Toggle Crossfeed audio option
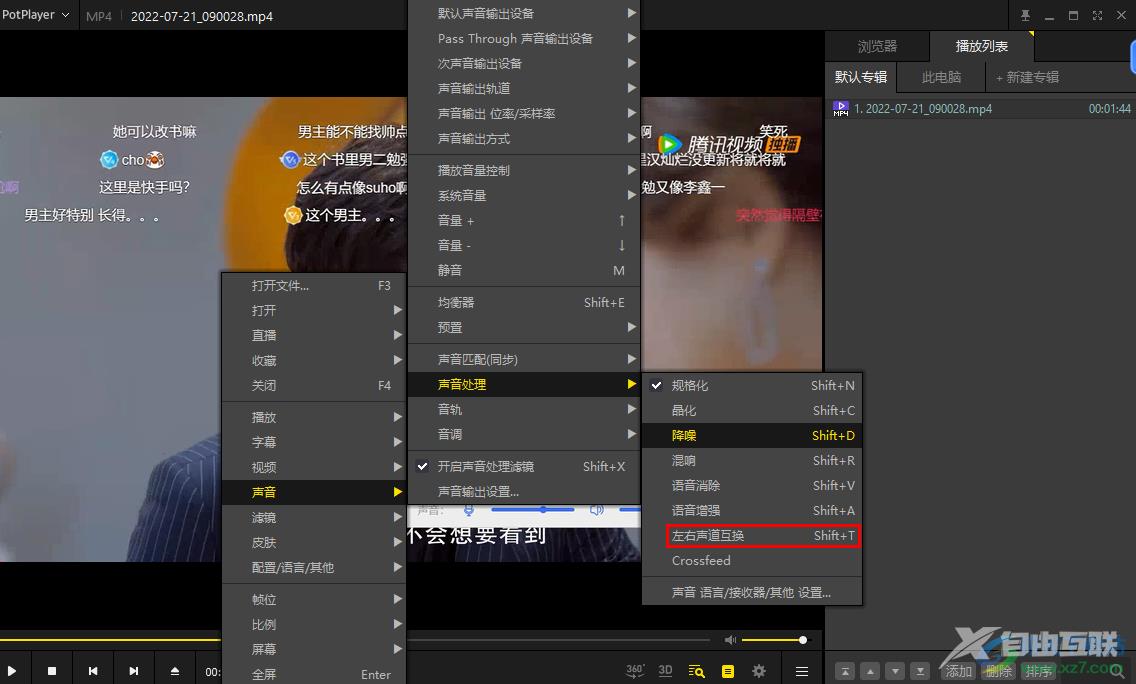Screen dimensions: 1136x684 (x=752, y=560)
